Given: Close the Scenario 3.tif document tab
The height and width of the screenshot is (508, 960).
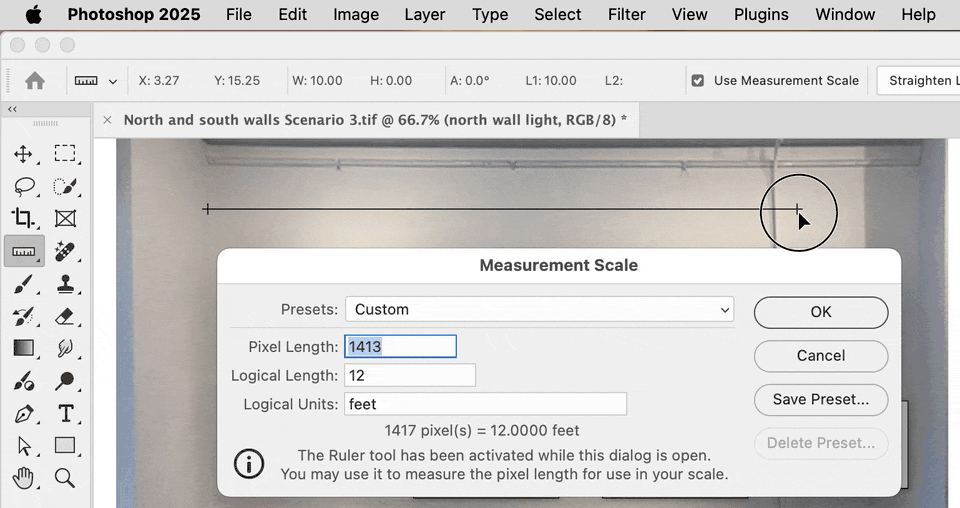Looking at the screenshot, I should pyautogui.click(x=107, y=120).
